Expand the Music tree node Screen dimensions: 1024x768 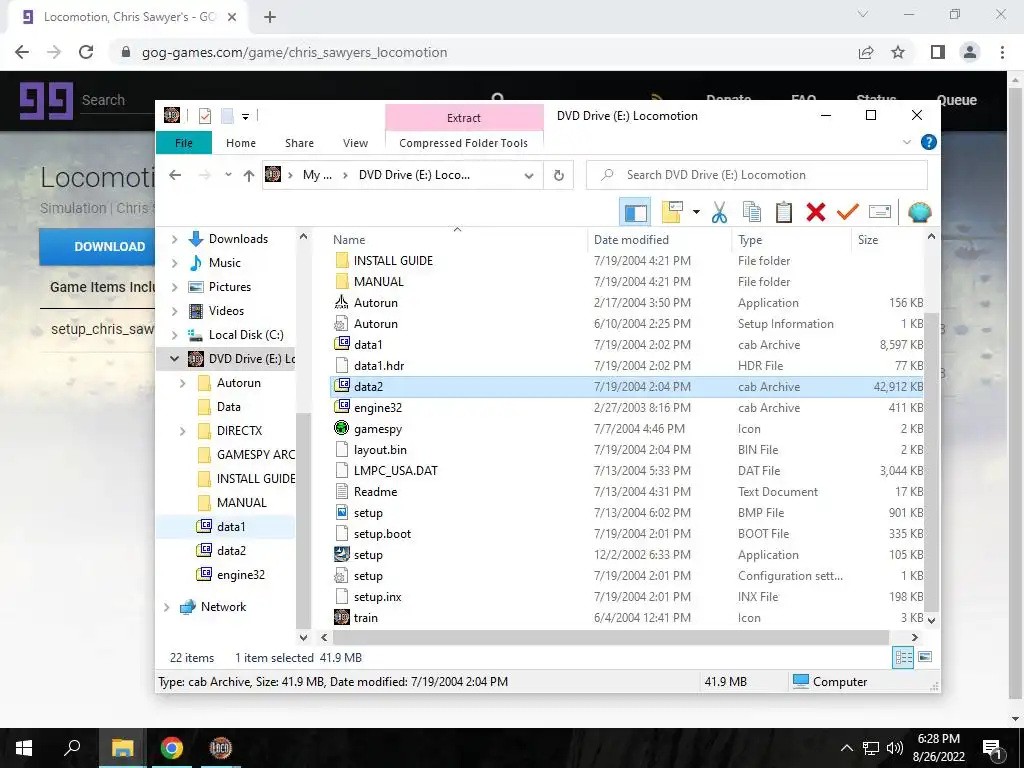[x=174, y=263]
